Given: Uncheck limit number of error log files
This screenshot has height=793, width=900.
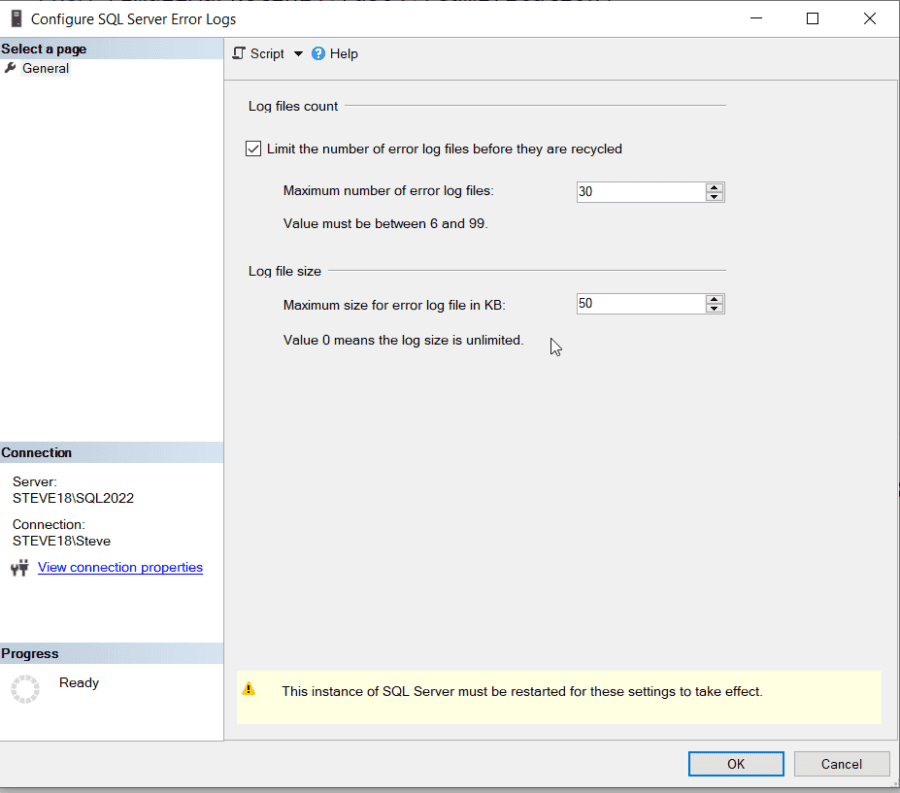Looking at the screenshot, I should [x=253, y=148].
